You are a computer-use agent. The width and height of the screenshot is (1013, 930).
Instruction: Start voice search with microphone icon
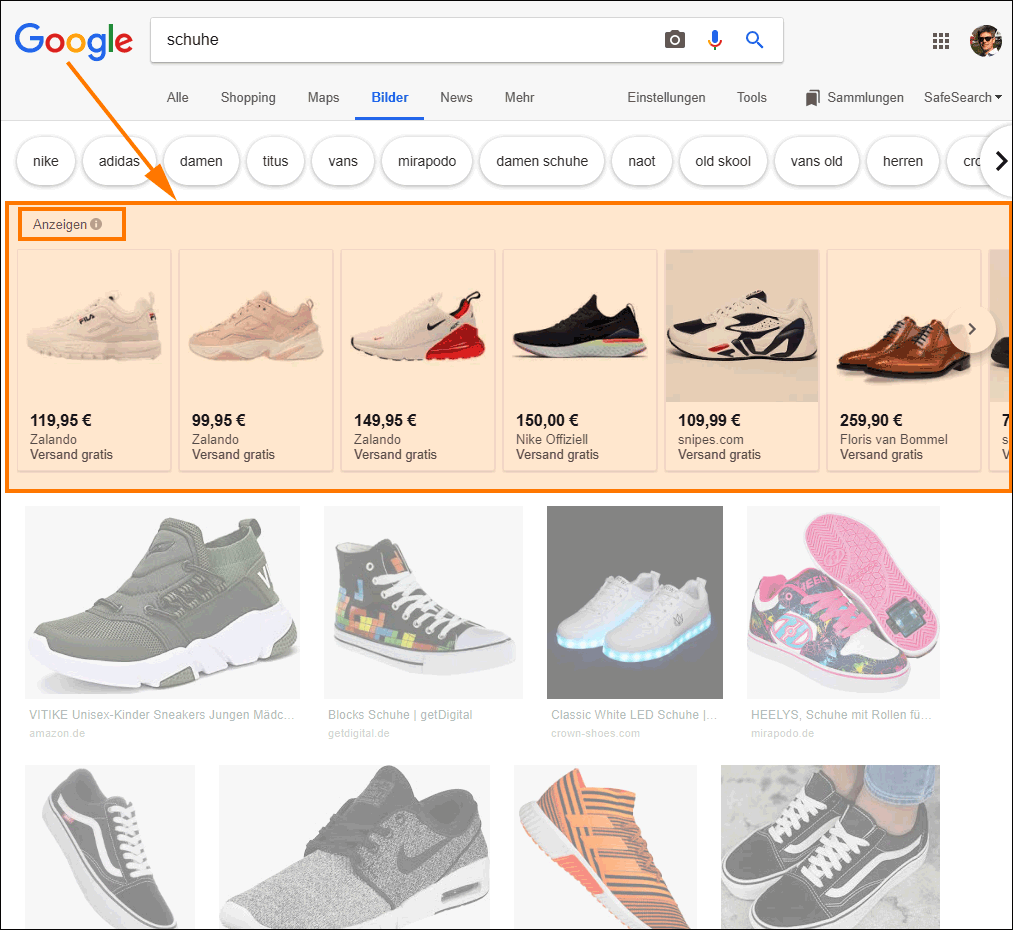tap(715, 39)
